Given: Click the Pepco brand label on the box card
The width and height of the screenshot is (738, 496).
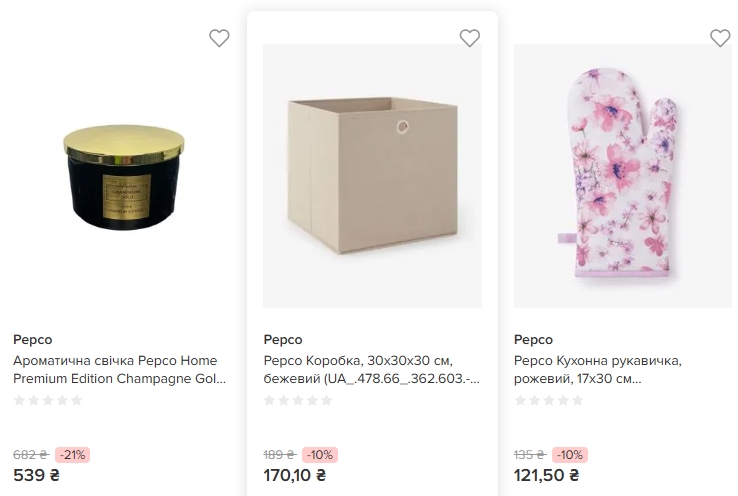Looking at the screenshot, I should point(283,340).
